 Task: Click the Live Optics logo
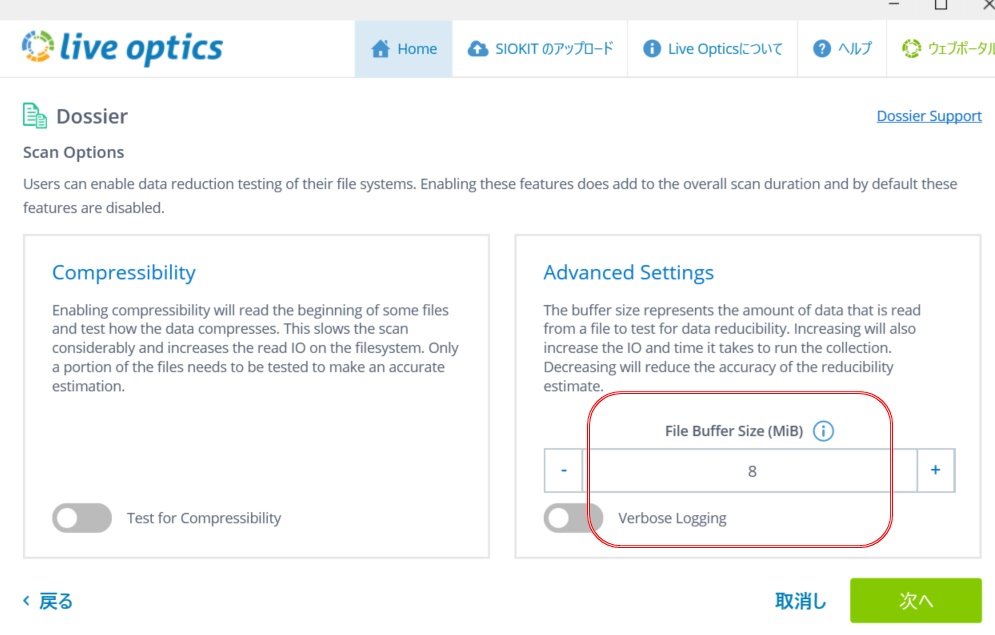[x=122, y=48]
